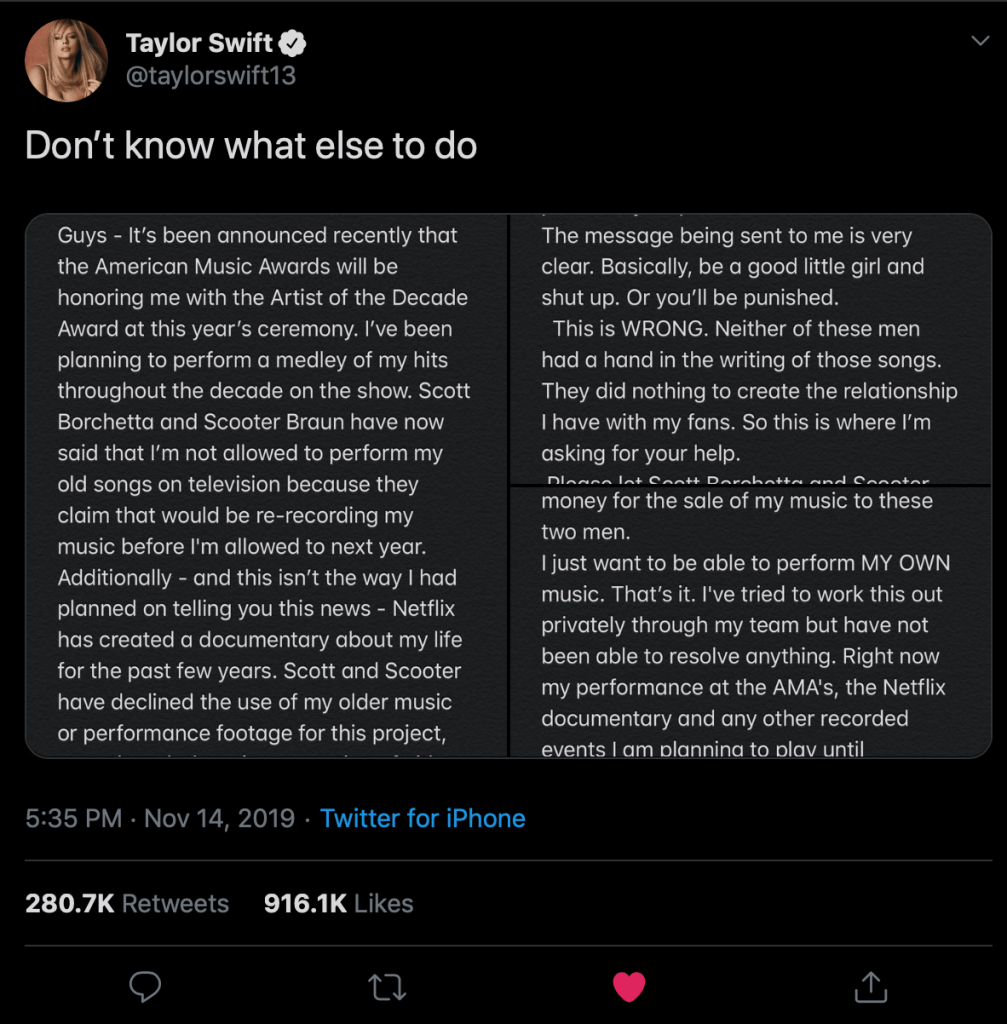Viewport: 1007px width, 1024px height.
Task: Open the tweet options chevron menu
Action: click(980, 40)
